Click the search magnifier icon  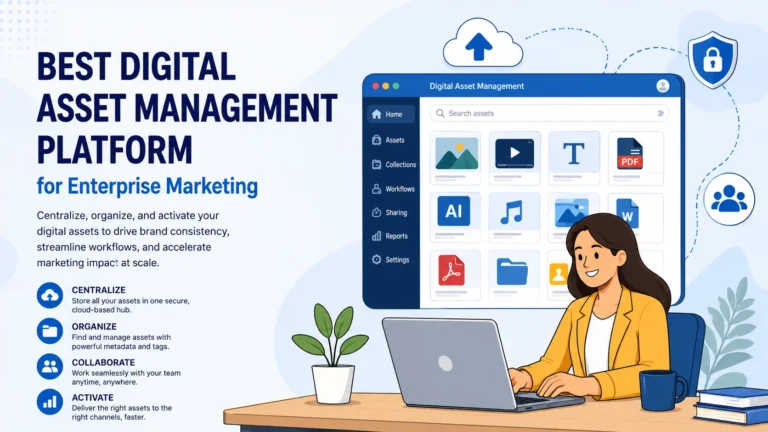tap(440, 113)
